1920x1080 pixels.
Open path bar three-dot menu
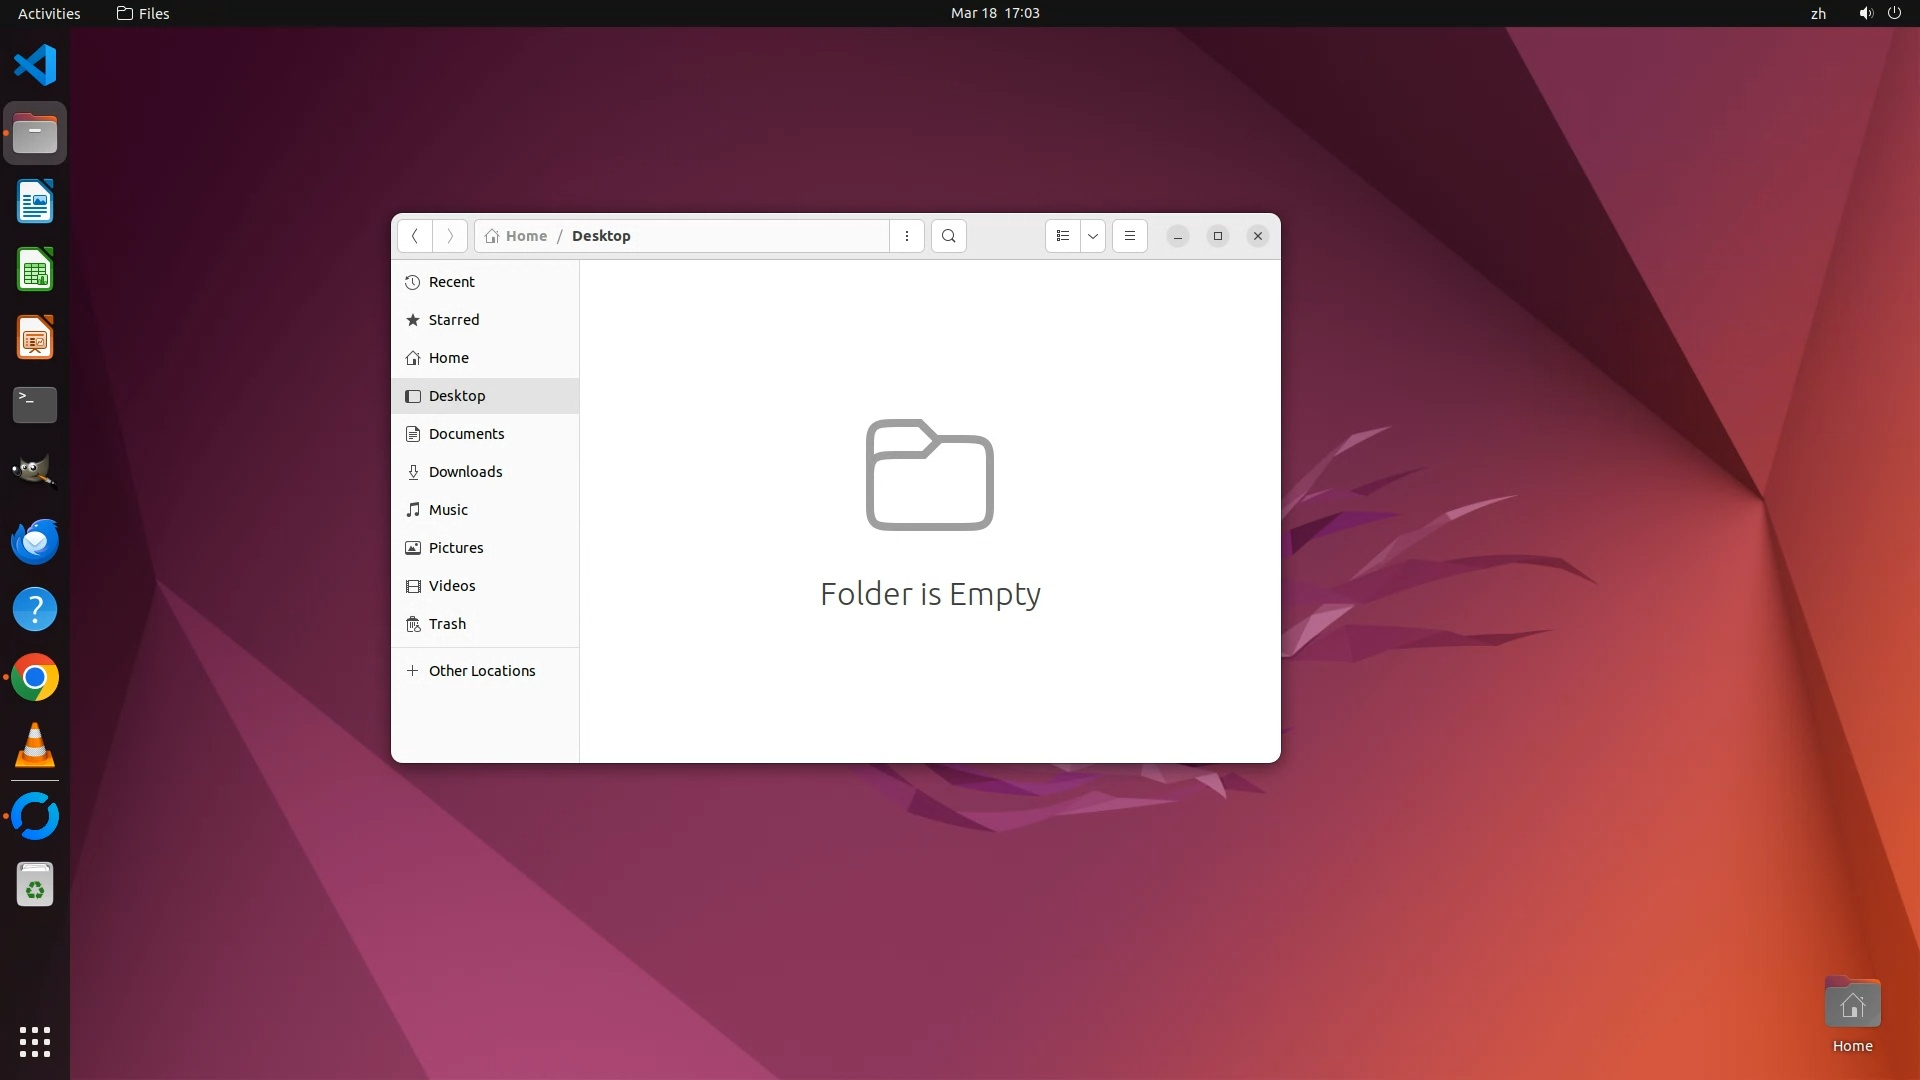click(x=906, y=236)
